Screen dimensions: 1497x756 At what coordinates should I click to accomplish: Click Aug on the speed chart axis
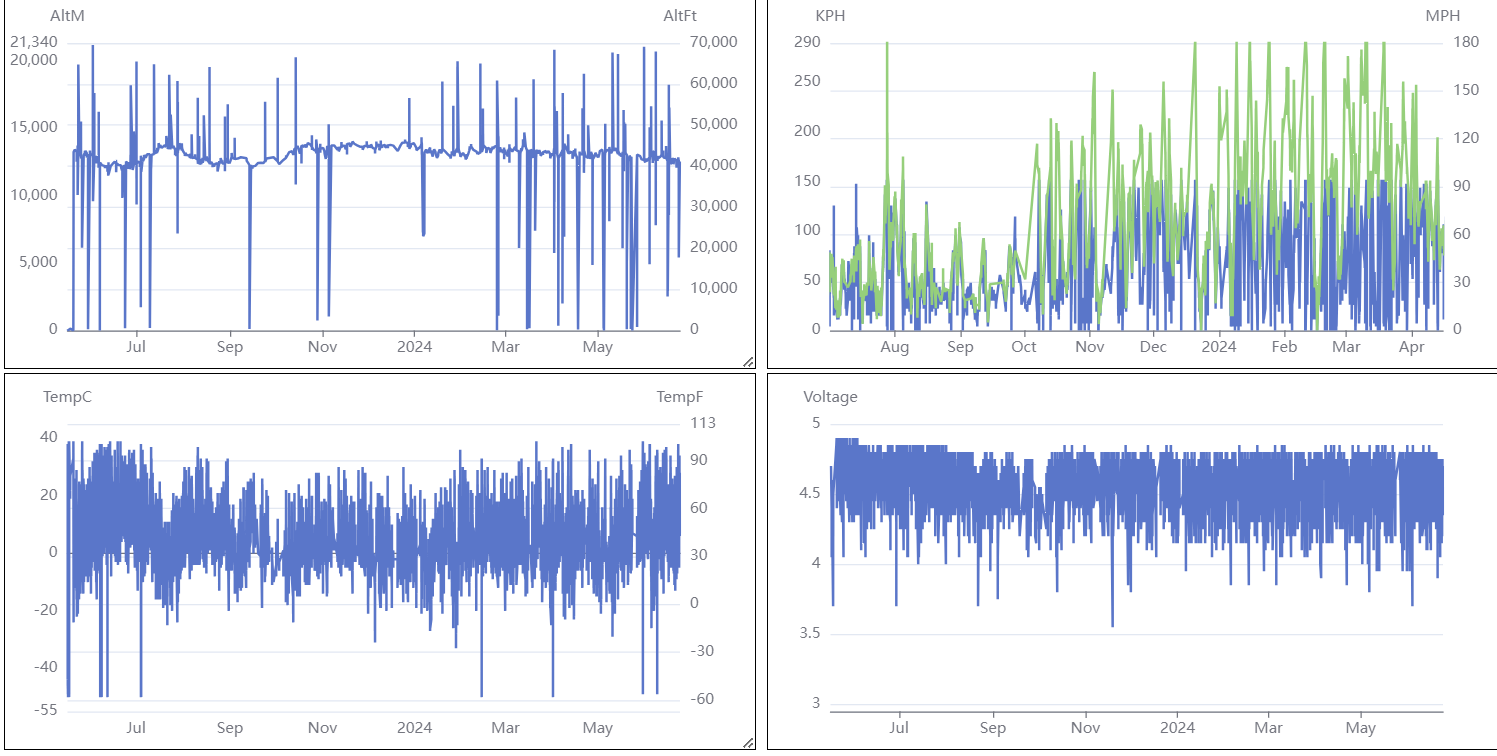[894, 347]
